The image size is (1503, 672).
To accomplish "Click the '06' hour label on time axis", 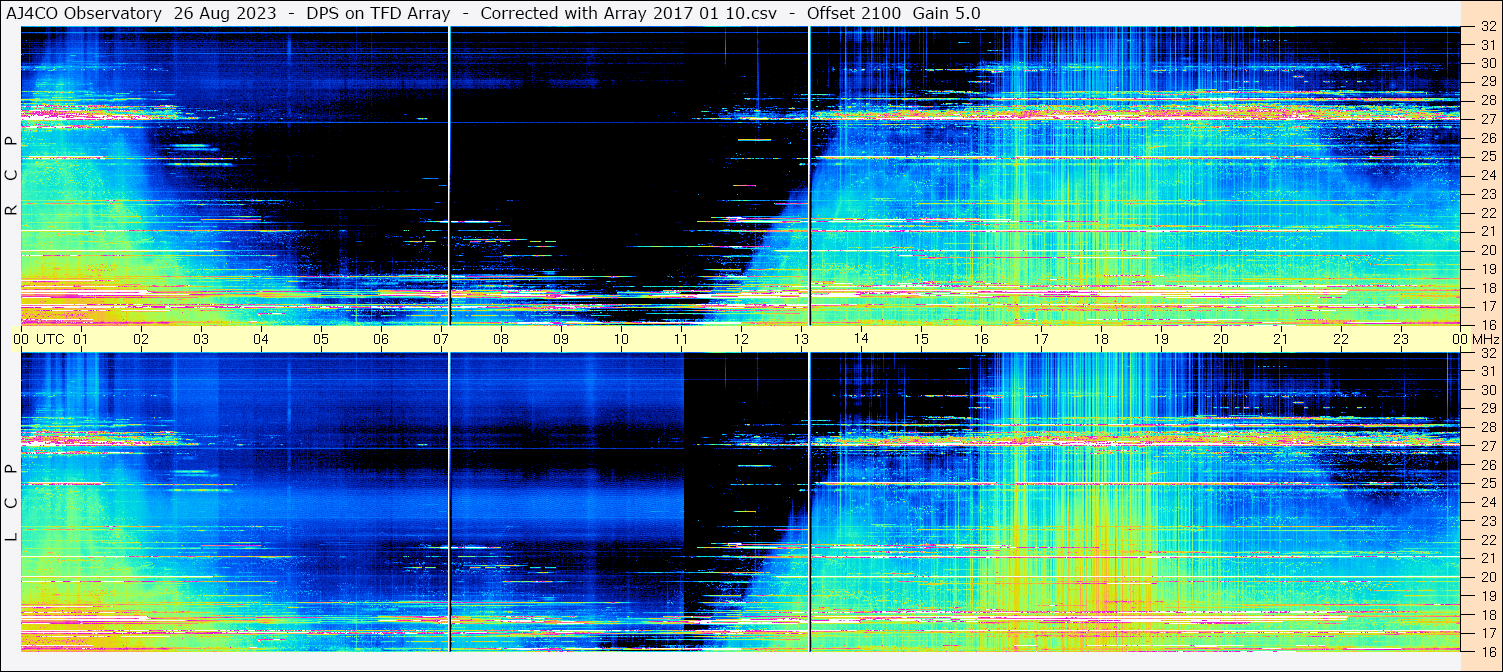I will tap(381, 339).
